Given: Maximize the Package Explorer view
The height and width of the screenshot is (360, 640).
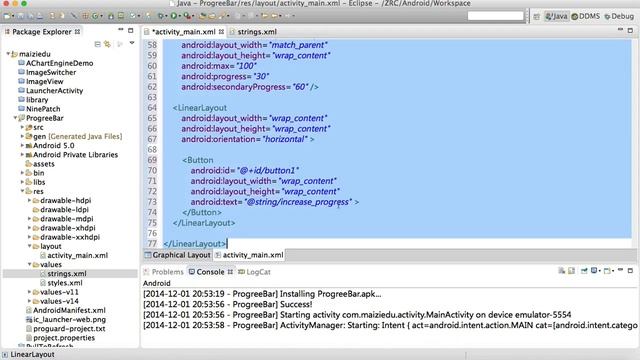Looking at the screenshot, I should pyautogui.click(x=131, y=30).
